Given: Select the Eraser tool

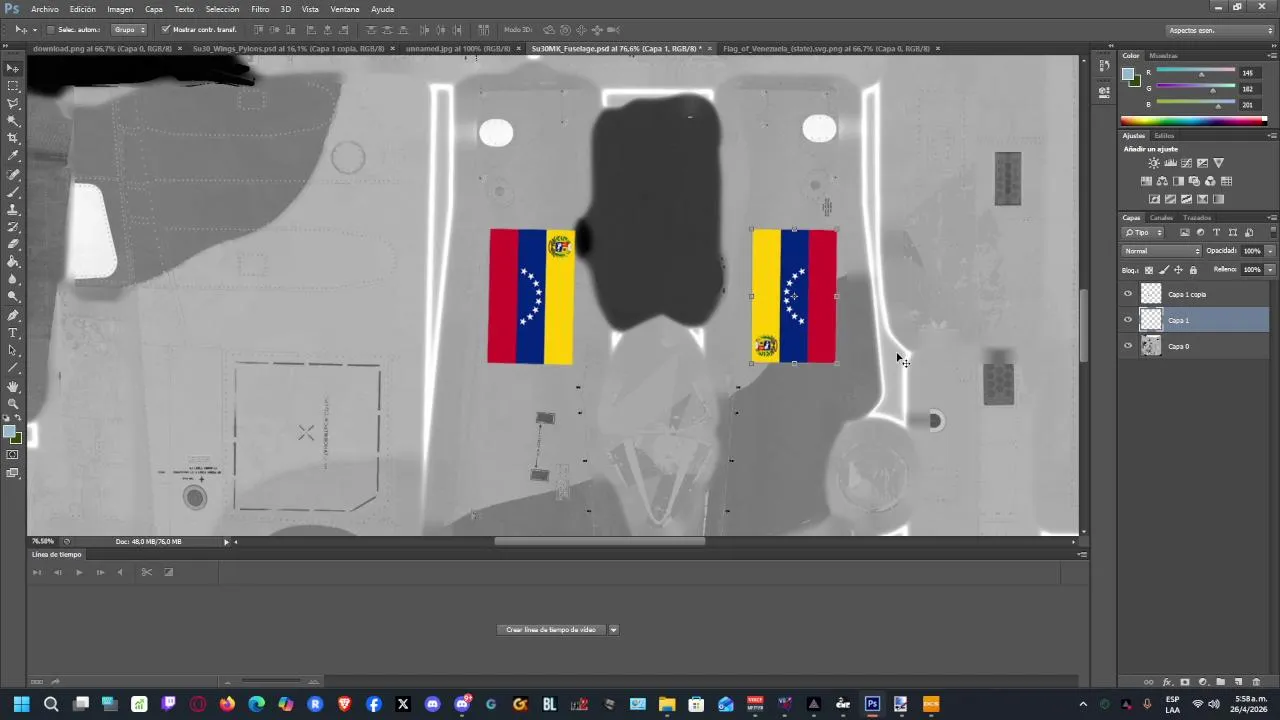Looking at the screenshot, I should [x=13, y=244].
